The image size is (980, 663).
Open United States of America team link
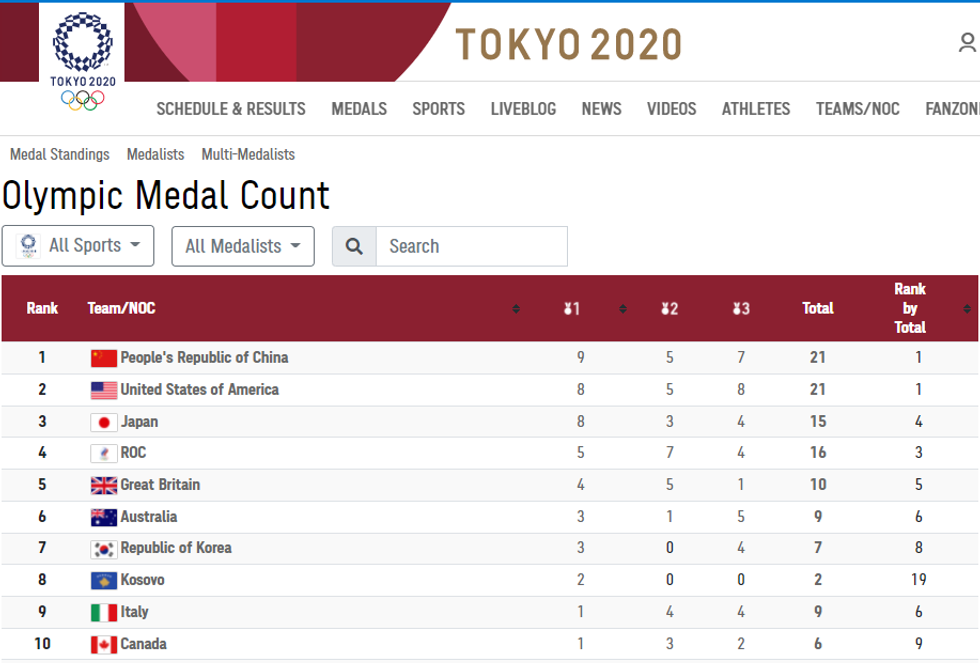[199, 390]
